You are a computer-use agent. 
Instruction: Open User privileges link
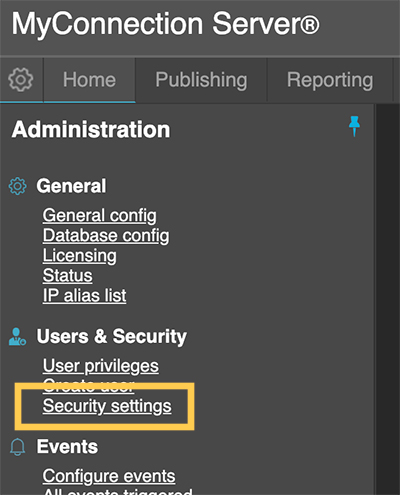tap(101, 366)
